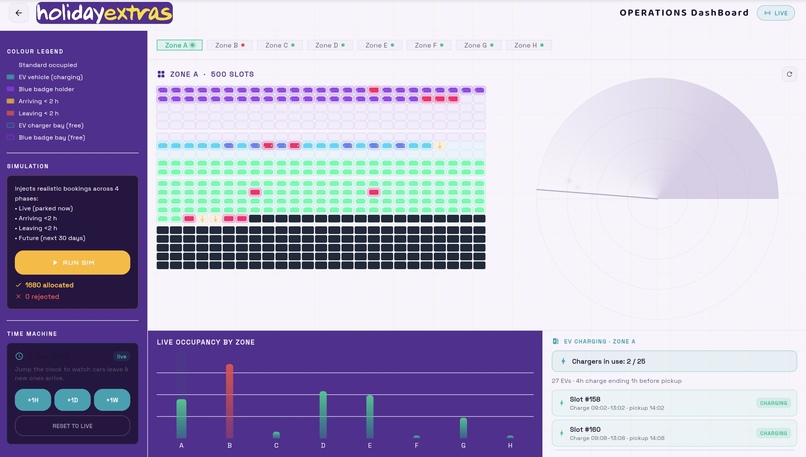Jump forward one day with +1D
This screenshot has width=806, height=457.
(72, 400)
